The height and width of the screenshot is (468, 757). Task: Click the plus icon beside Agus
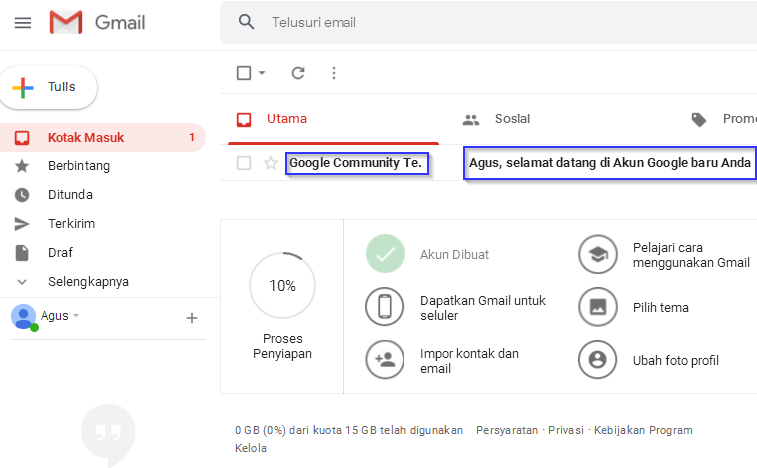[192, 318]
